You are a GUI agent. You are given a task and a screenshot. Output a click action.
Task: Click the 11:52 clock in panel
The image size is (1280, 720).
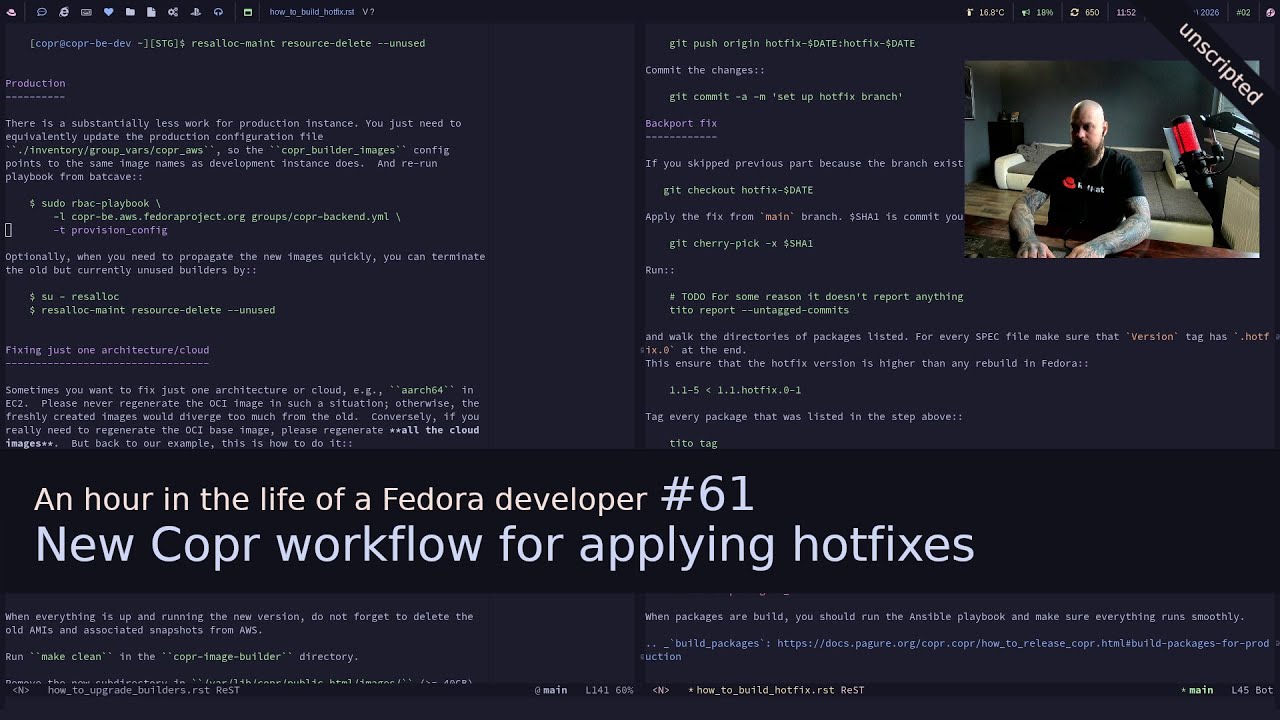click(1126, 12)
